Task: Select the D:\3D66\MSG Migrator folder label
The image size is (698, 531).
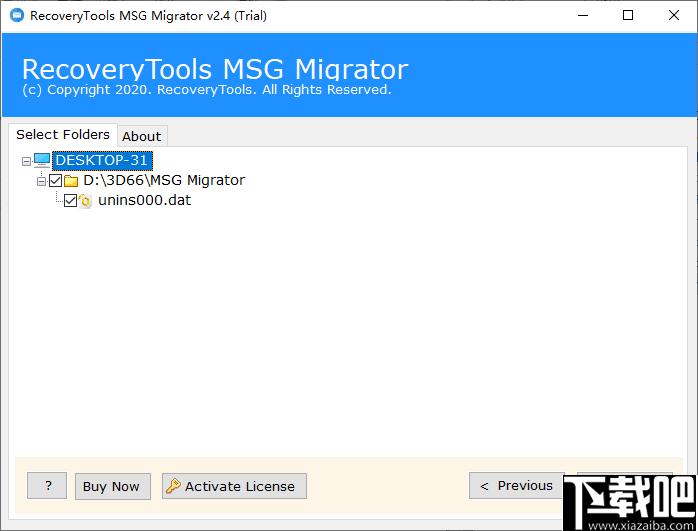Action: tap(164, 180)
